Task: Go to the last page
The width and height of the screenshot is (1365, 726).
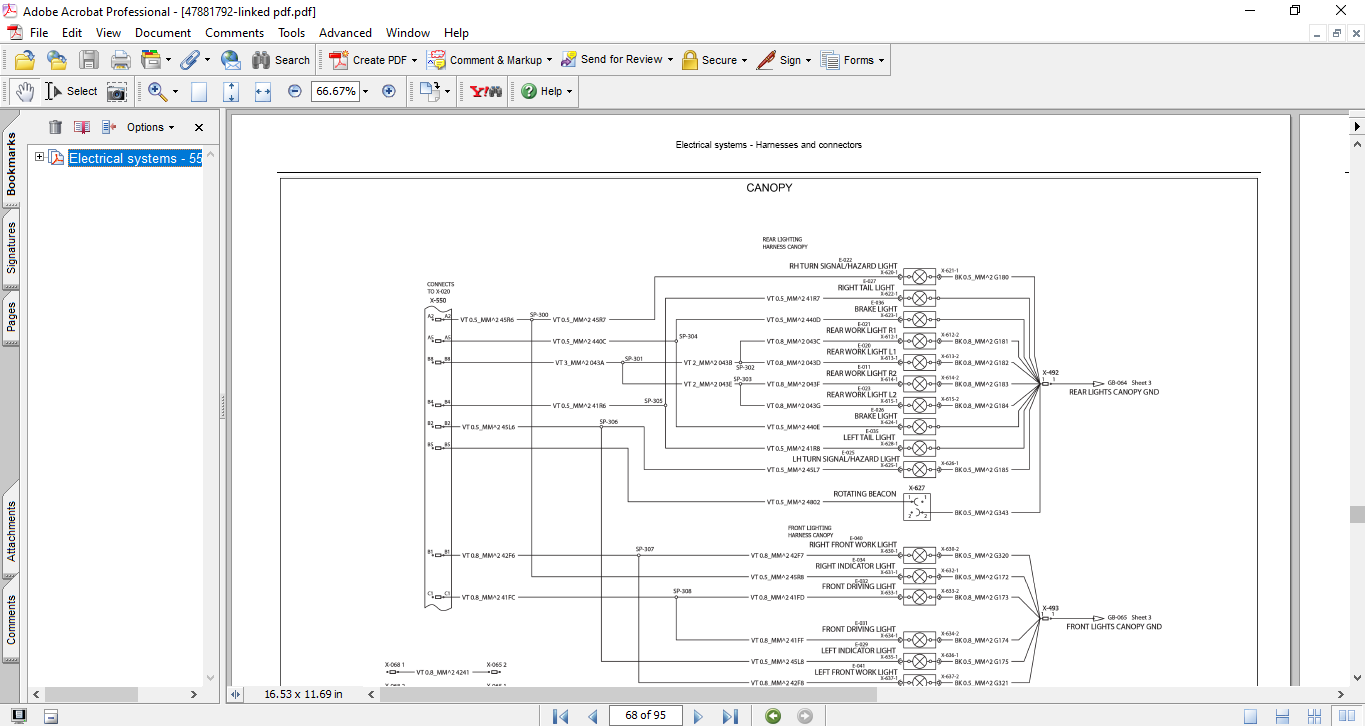Action: [730, 715]
